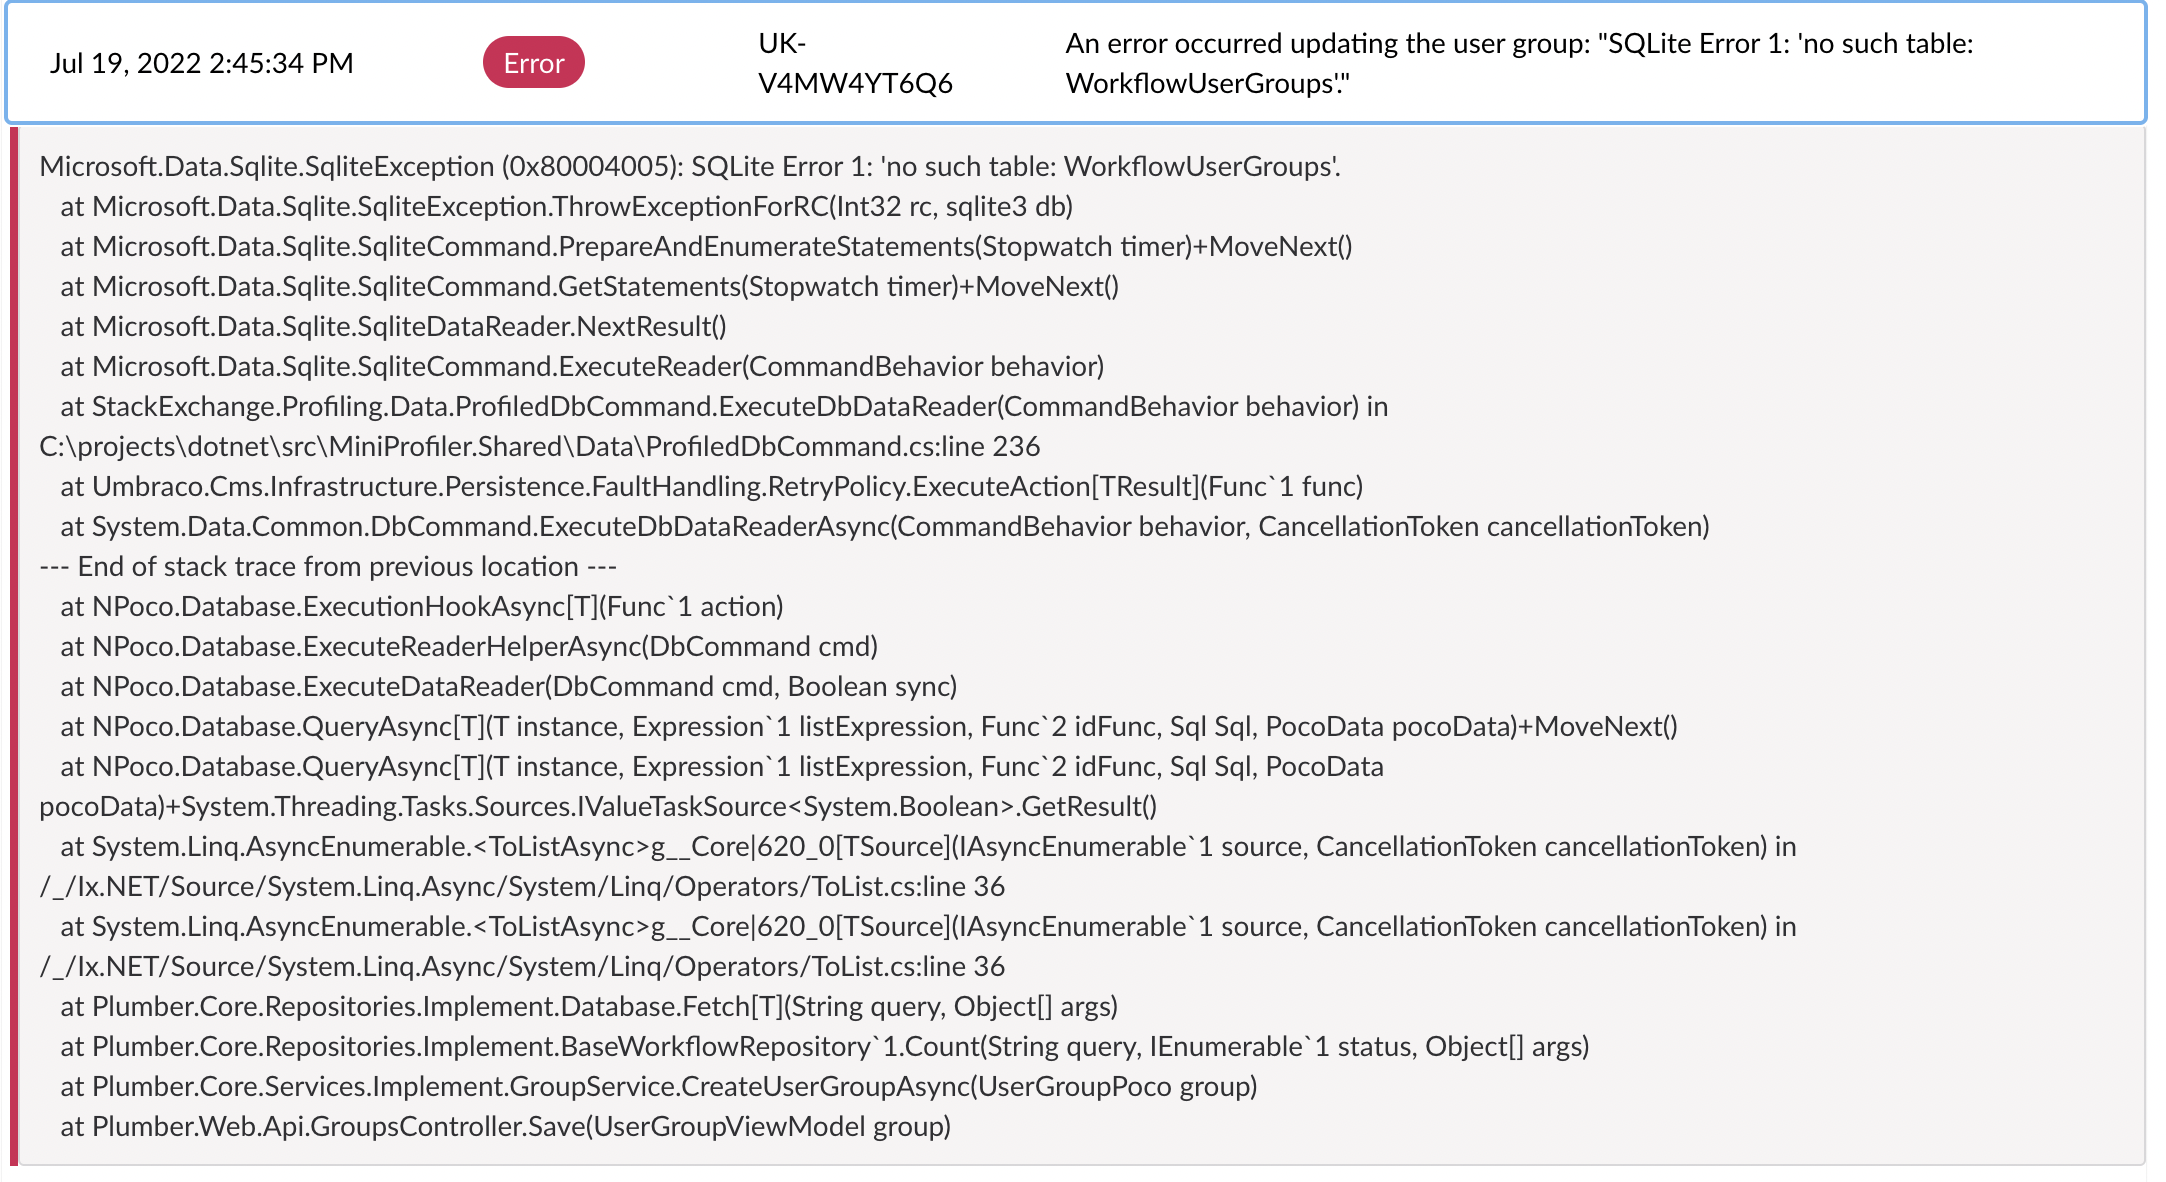
Task: Click the GroupsController.Save stack line
Action: click(505, 1126)
